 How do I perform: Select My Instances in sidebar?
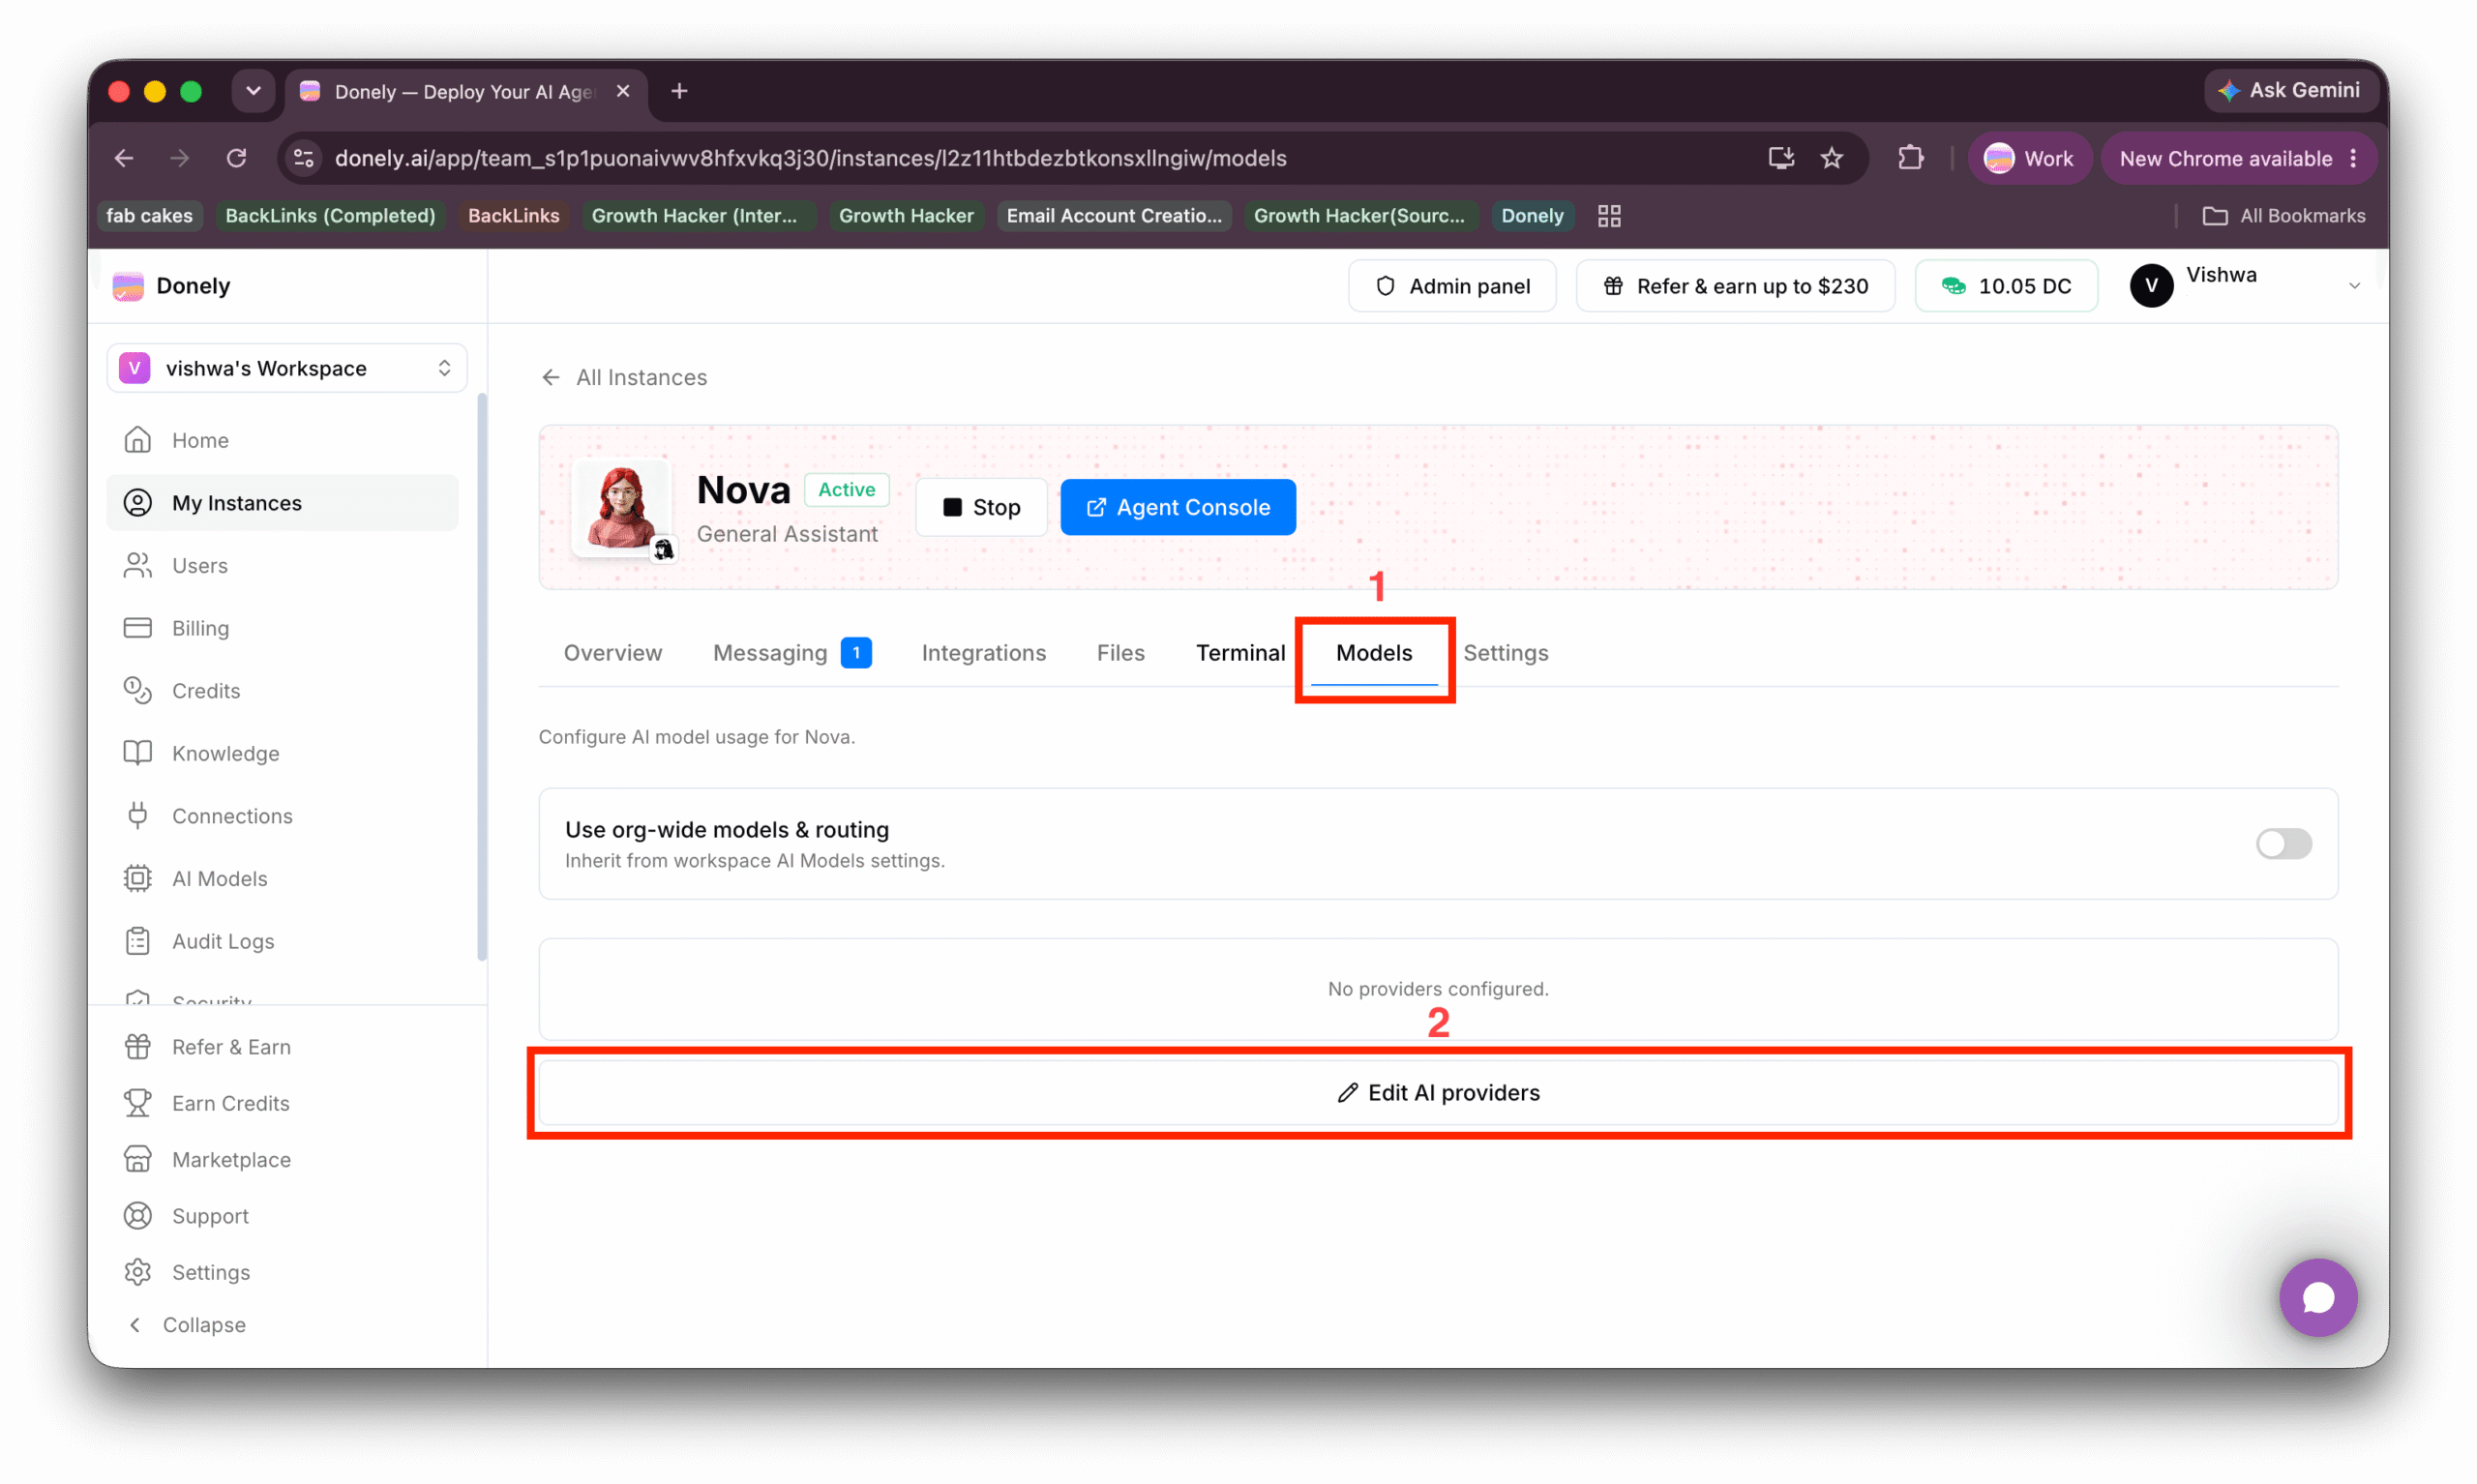tap(282, 503)
